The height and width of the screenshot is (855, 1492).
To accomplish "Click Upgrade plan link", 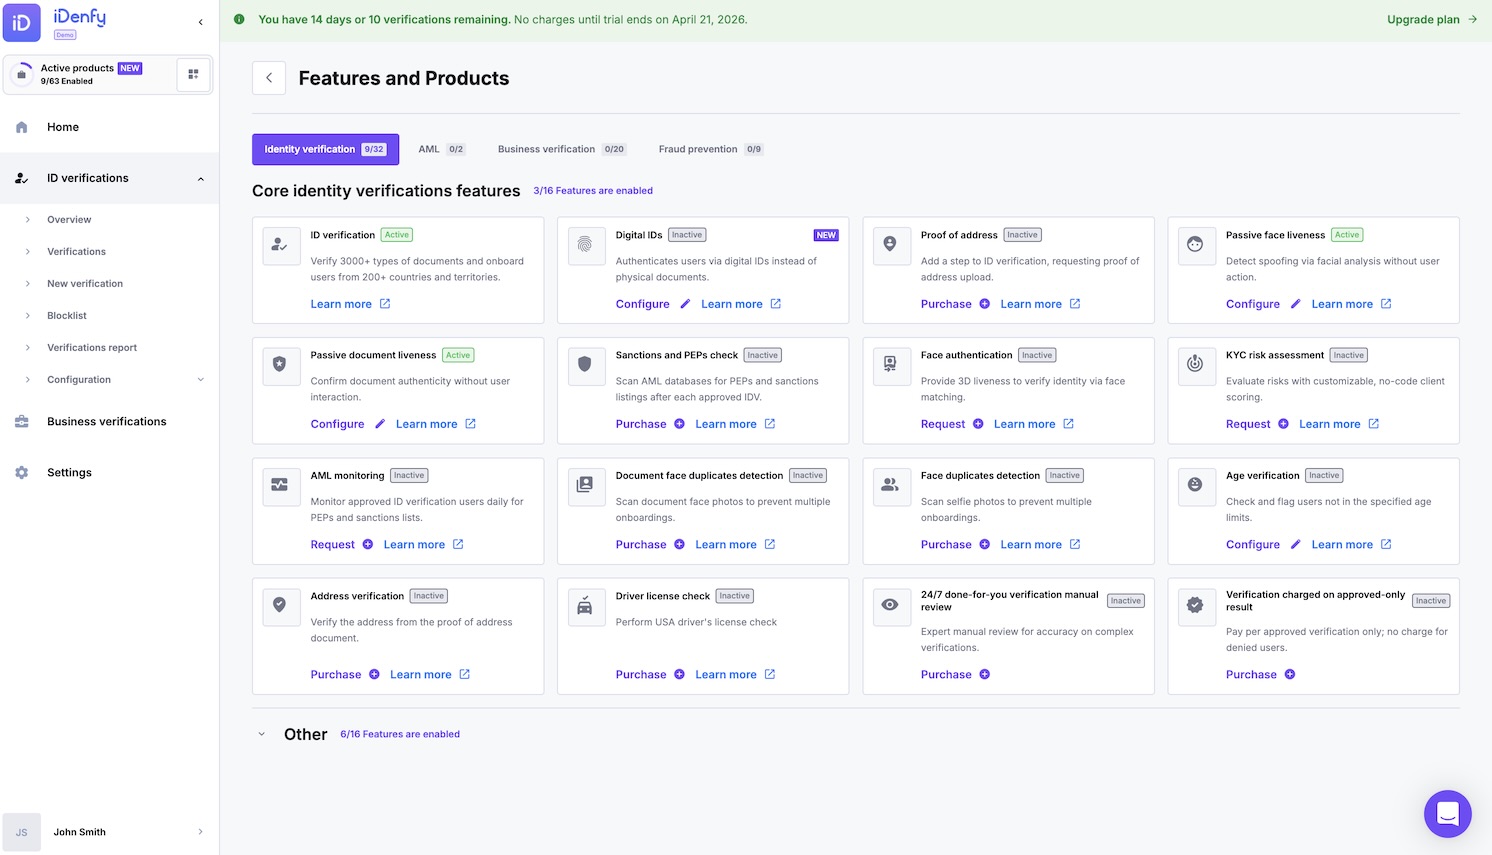I will 1432,19.
